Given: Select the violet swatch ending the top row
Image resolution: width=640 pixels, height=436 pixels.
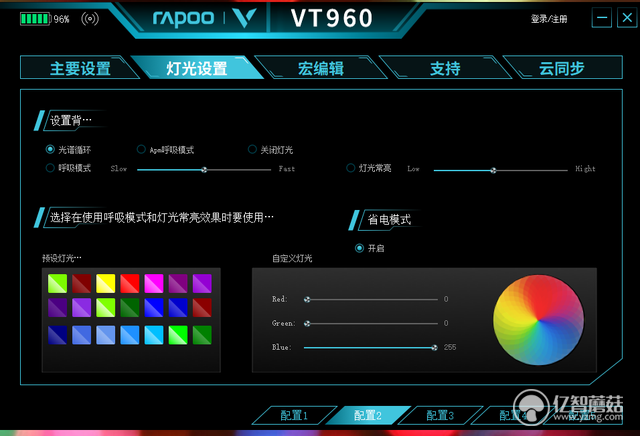Looking at the screenshot, I should click(x=202, y=283).
